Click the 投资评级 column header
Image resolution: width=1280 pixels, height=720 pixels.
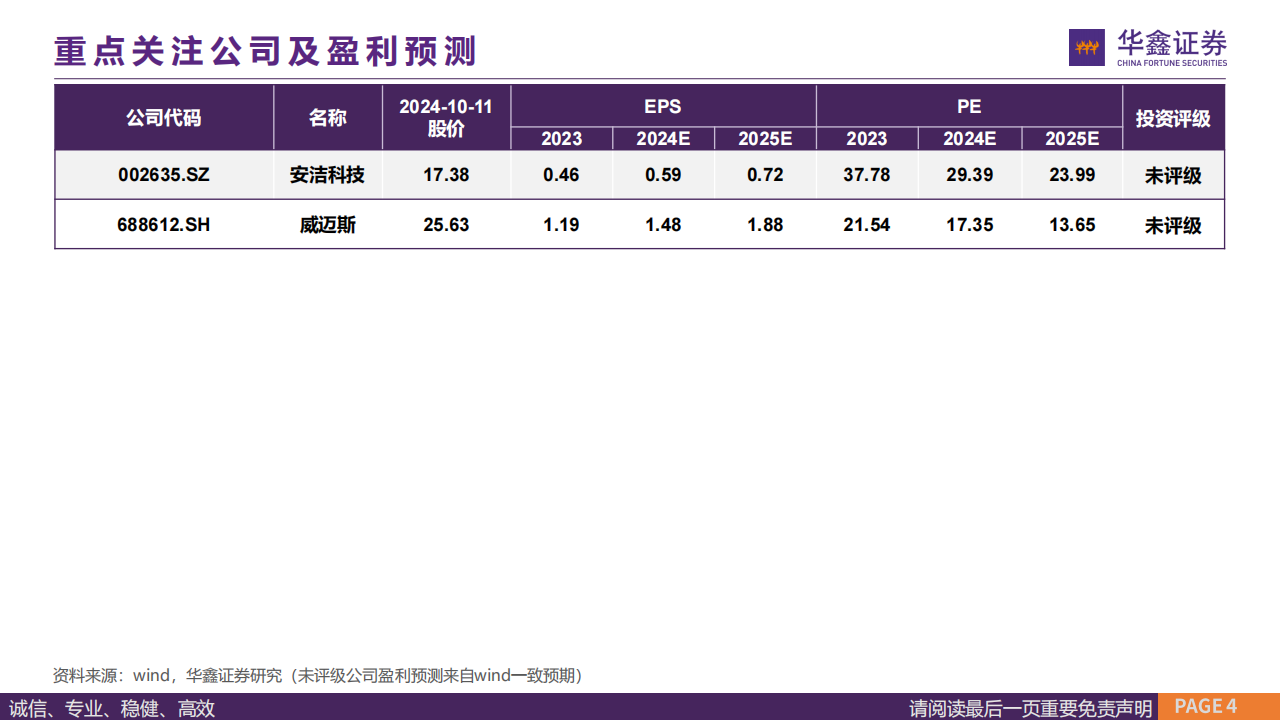pyautogui.click(x=1173, y=118)
